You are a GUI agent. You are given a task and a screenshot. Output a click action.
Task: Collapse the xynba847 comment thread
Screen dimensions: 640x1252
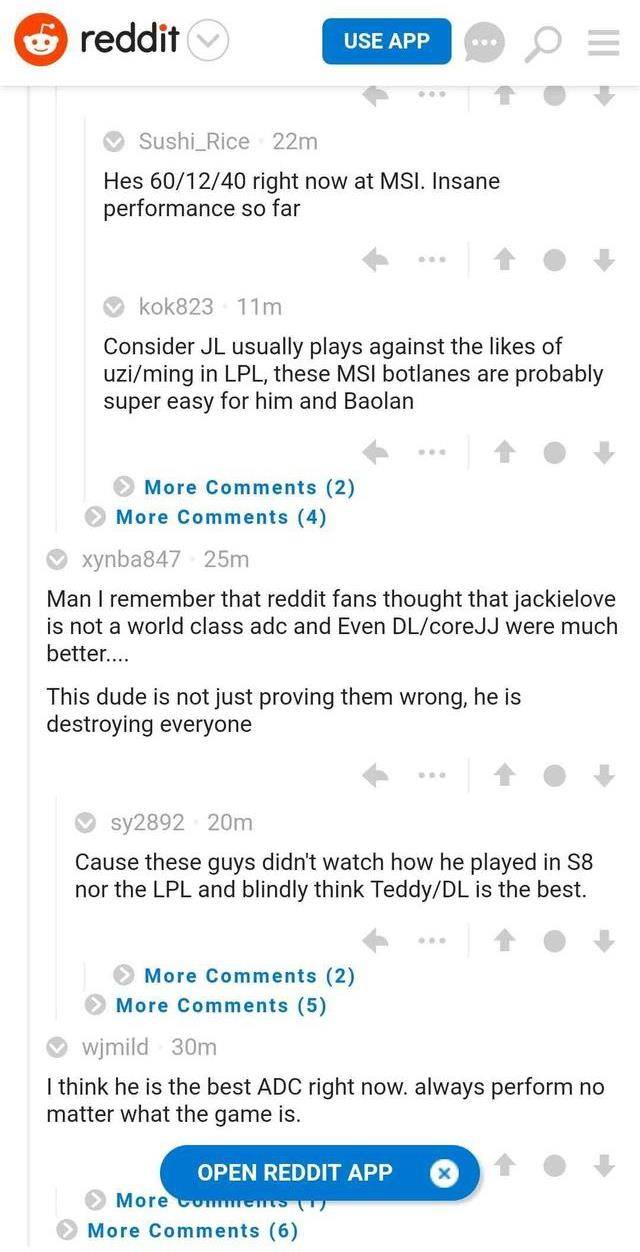pyautogui.click(x=59, y=559)
